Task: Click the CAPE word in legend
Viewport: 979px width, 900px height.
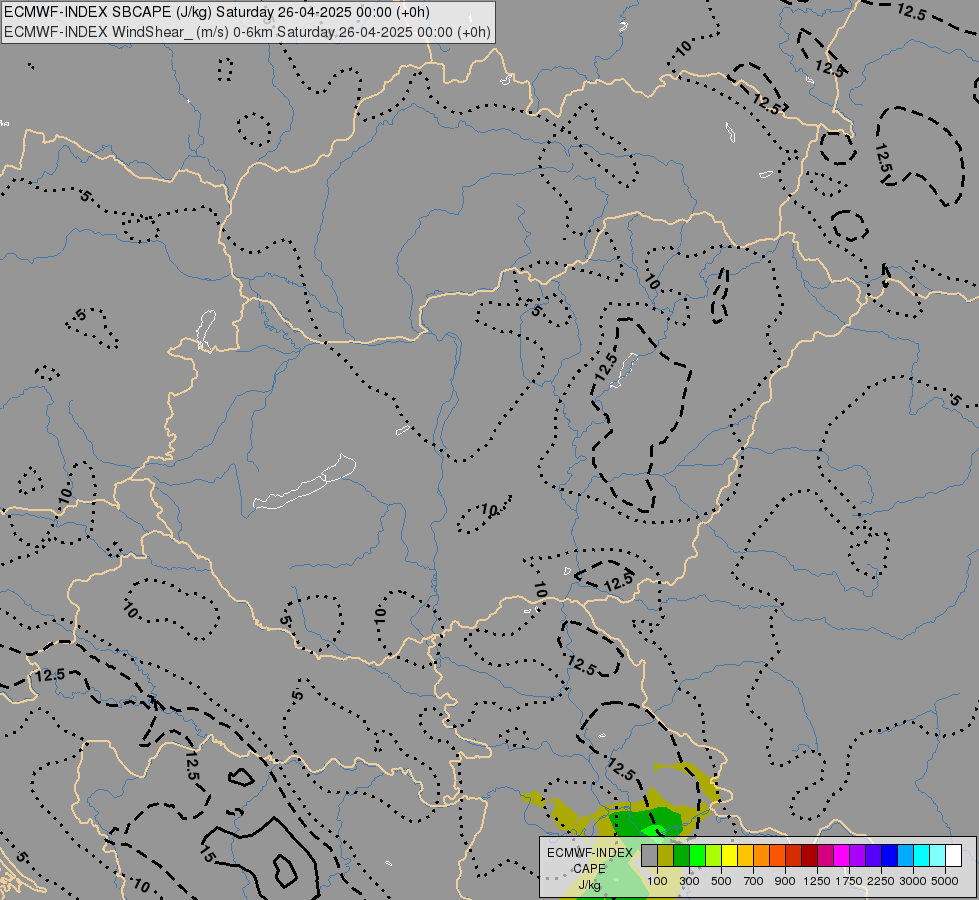Action: click(589, 869)
